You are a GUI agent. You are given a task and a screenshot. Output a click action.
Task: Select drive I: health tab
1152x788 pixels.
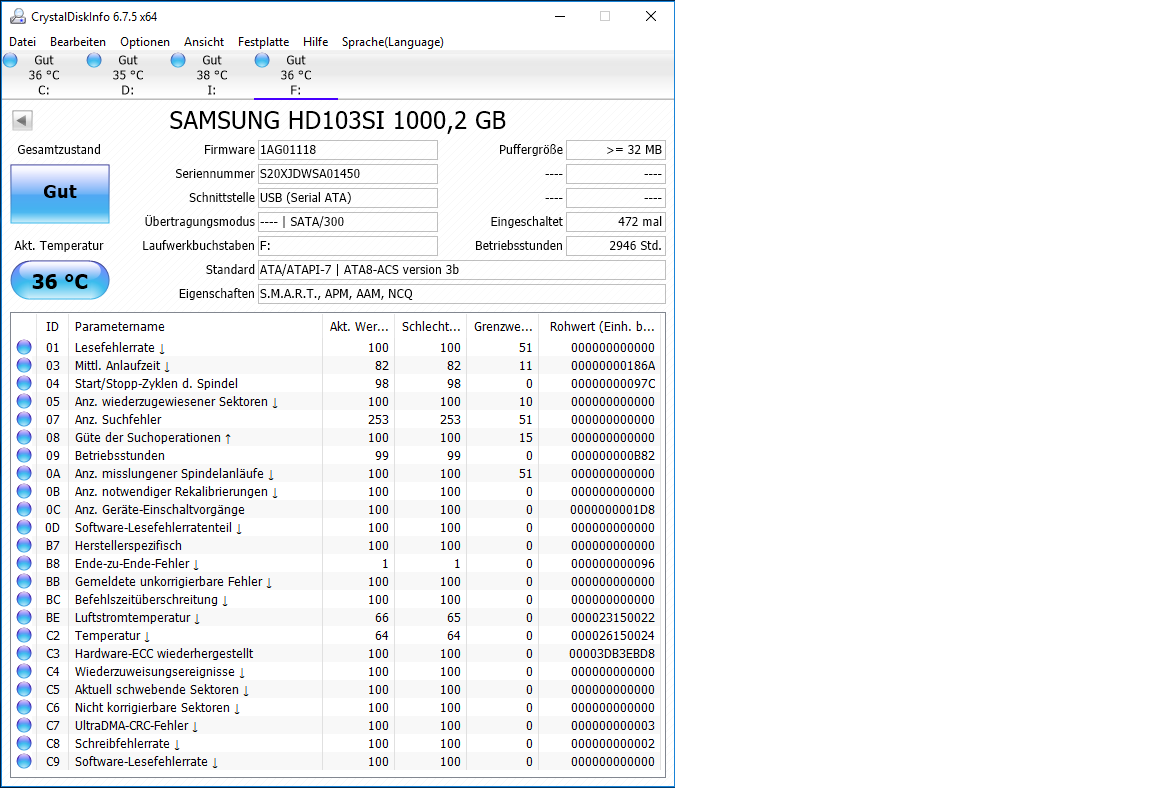[x=211, y=75]
